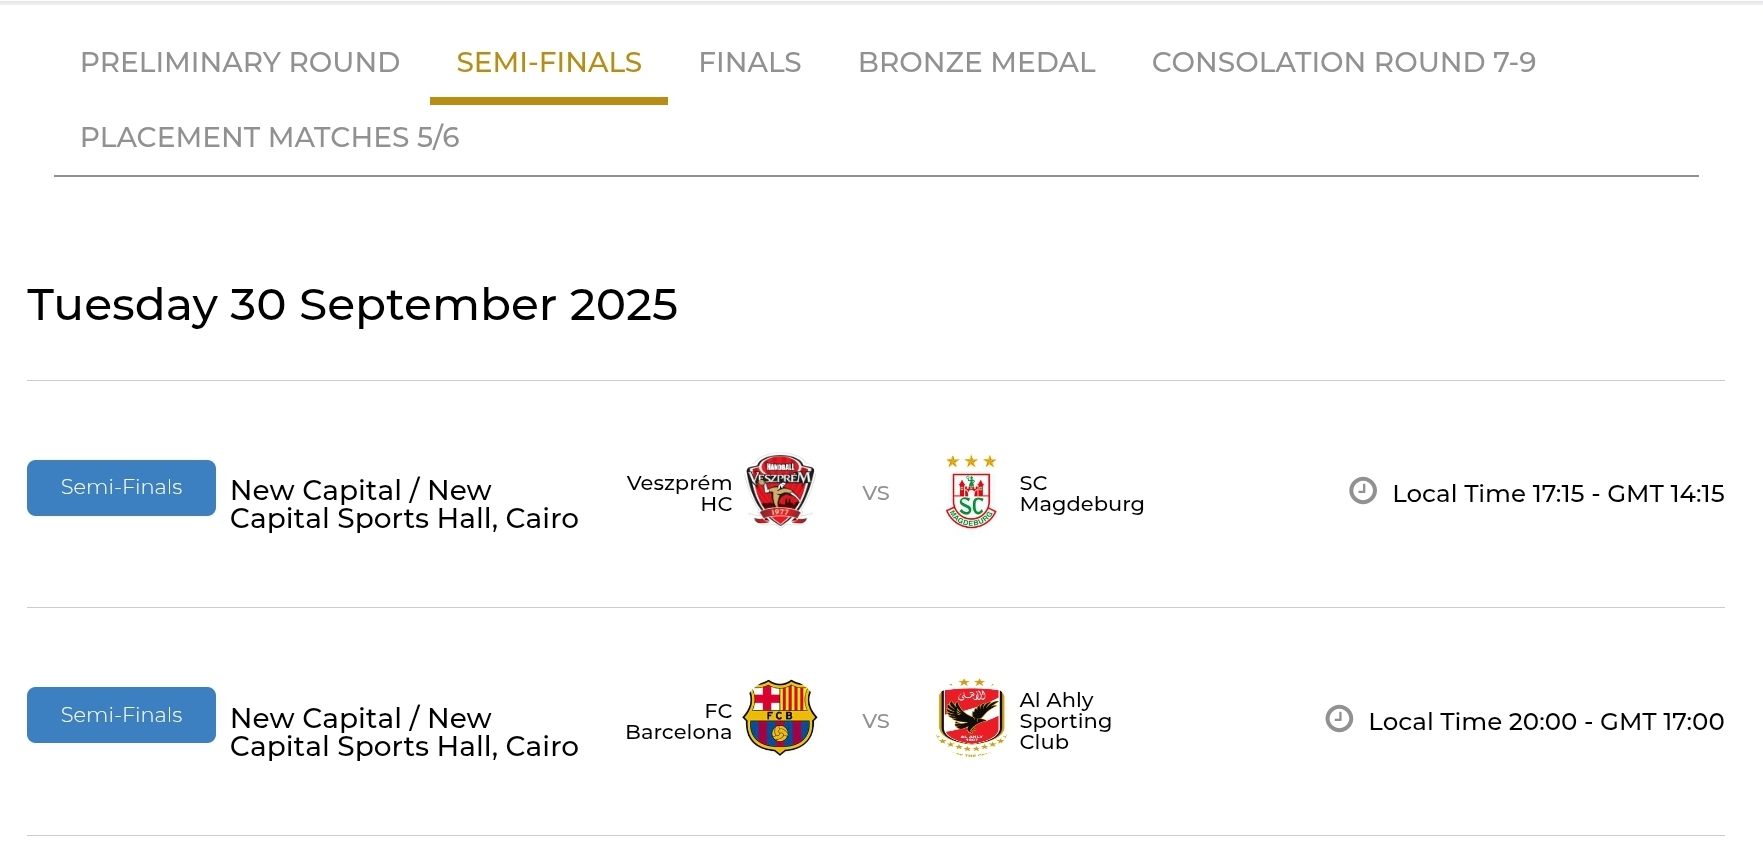
Task: Open Placement Matches 5/6 tab
Action: pyautogui.click(x=270, y=137)
